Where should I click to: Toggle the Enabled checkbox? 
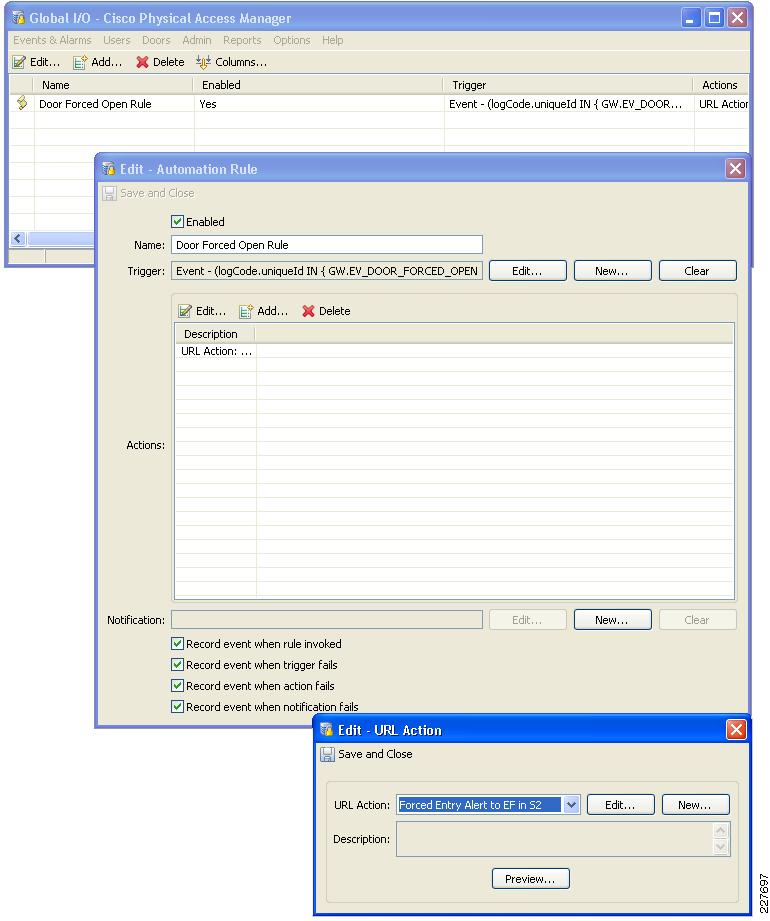177,221
